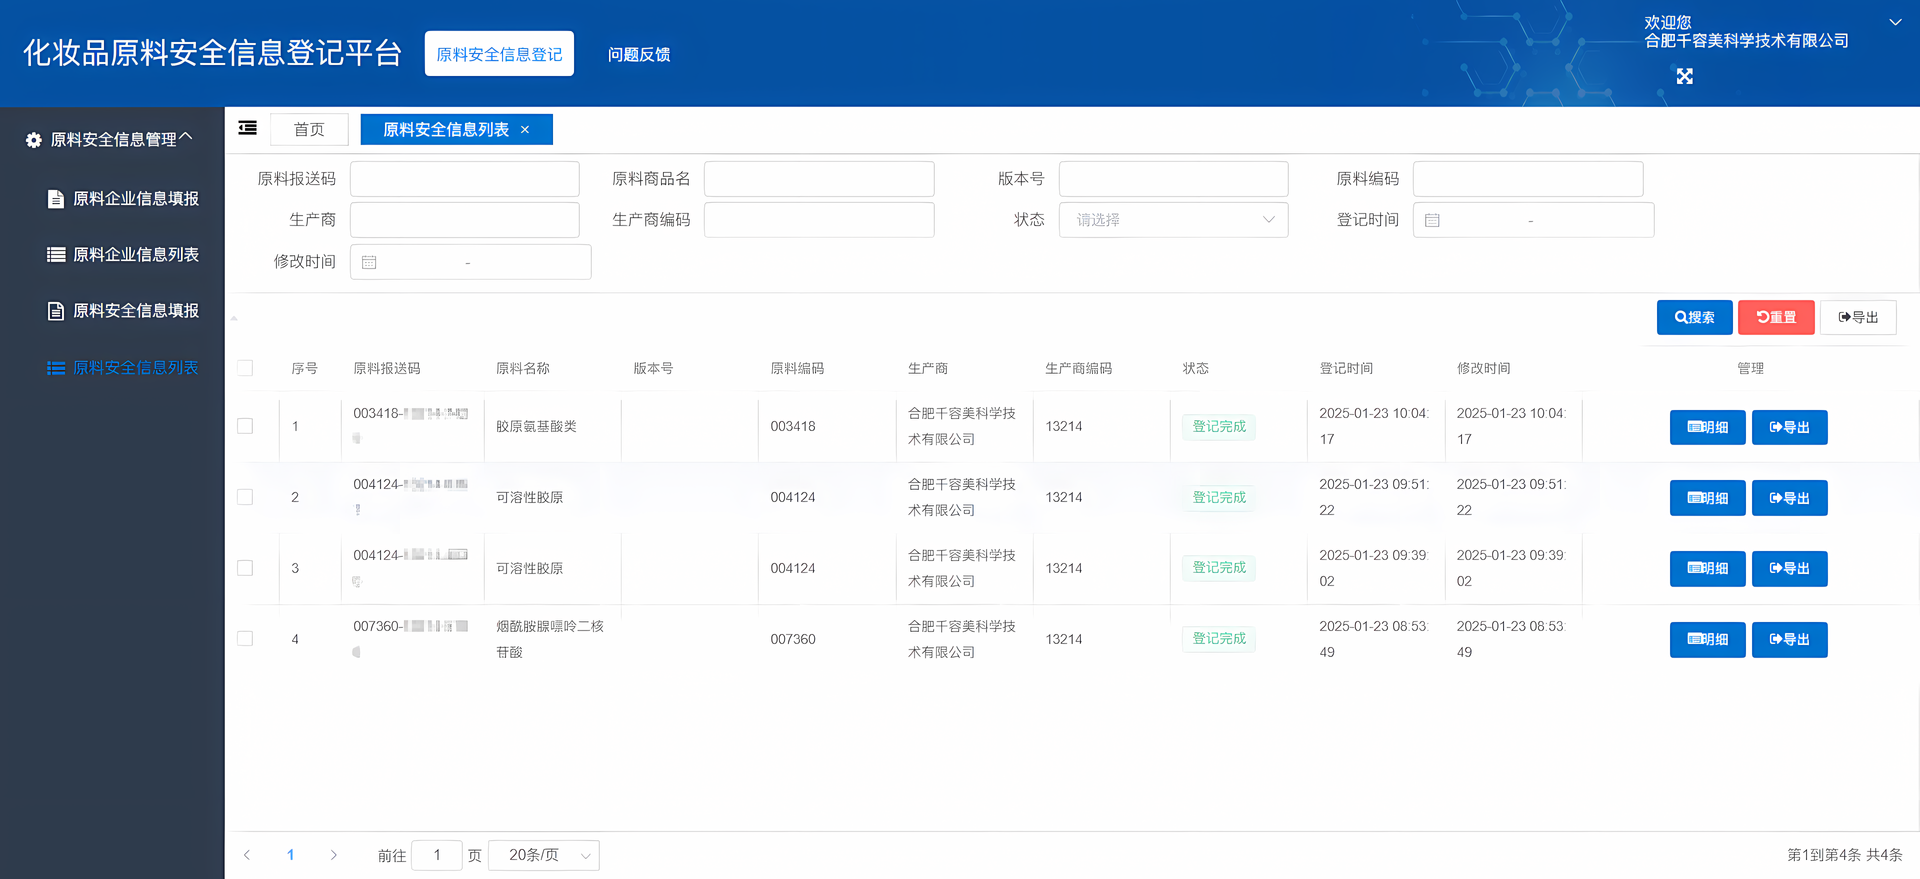1920x879 pixels.
Task: Open 明细 for row 3
Action: click(x=1707, y=568)
